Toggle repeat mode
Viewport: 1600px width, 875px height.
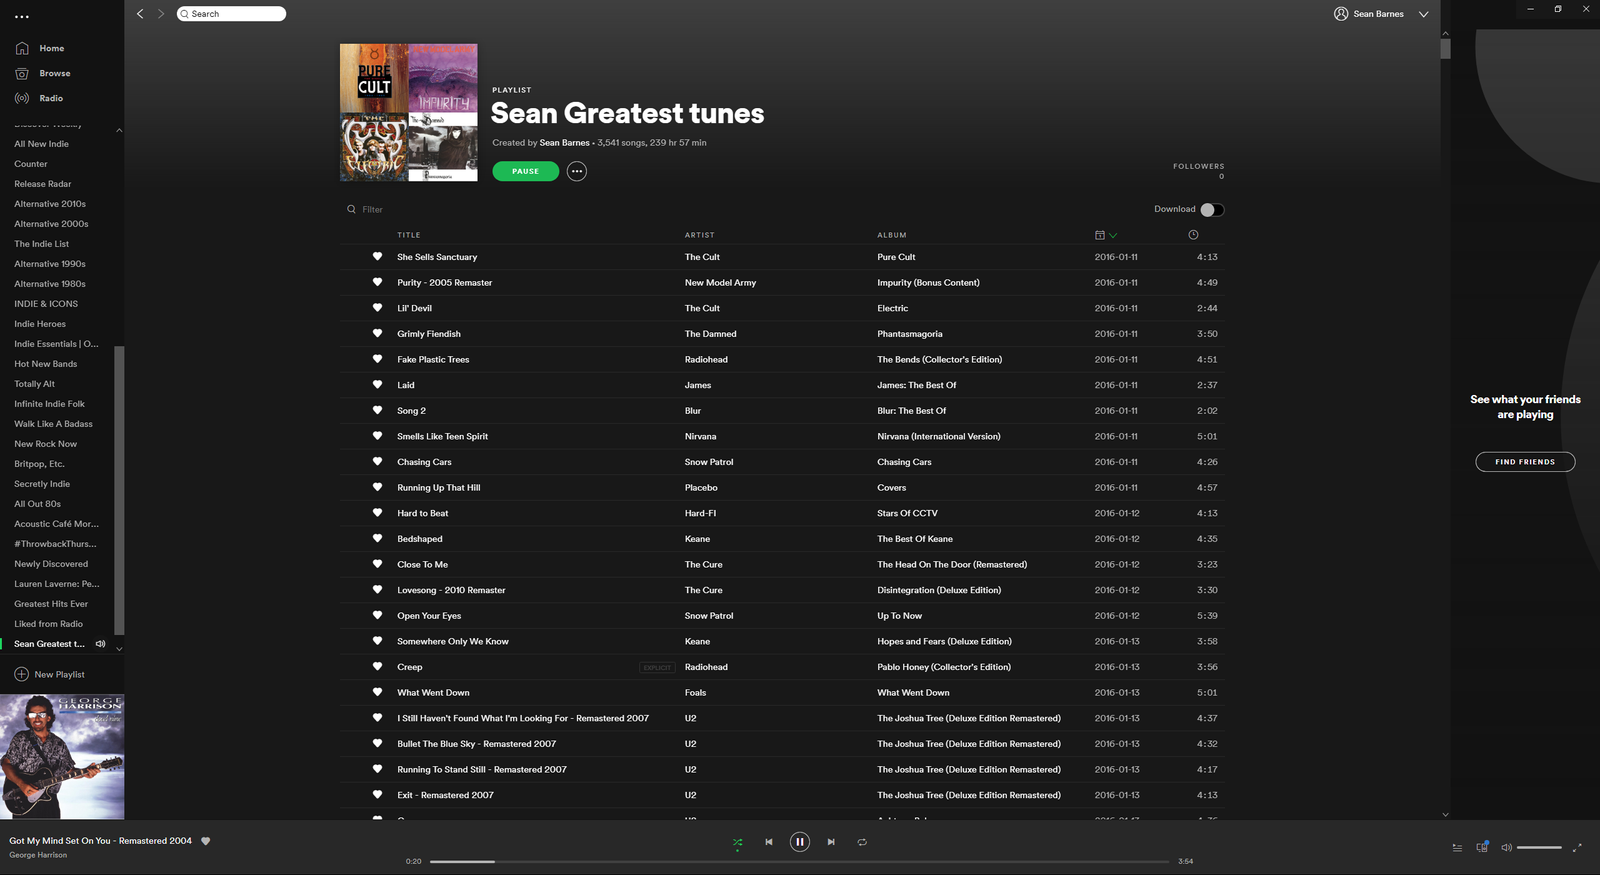coord(862,842)
